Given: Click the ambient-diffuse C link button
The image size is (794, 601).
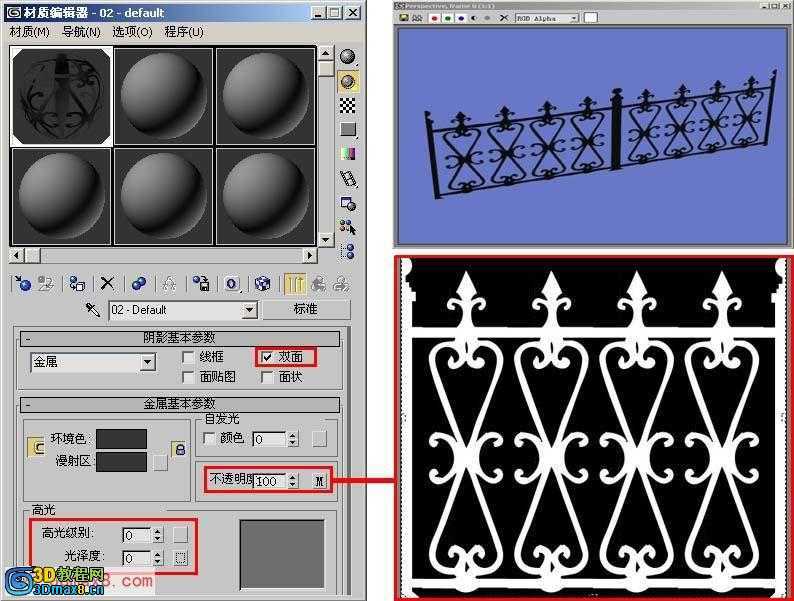Looking at the screenshot, I should [36, 447].
